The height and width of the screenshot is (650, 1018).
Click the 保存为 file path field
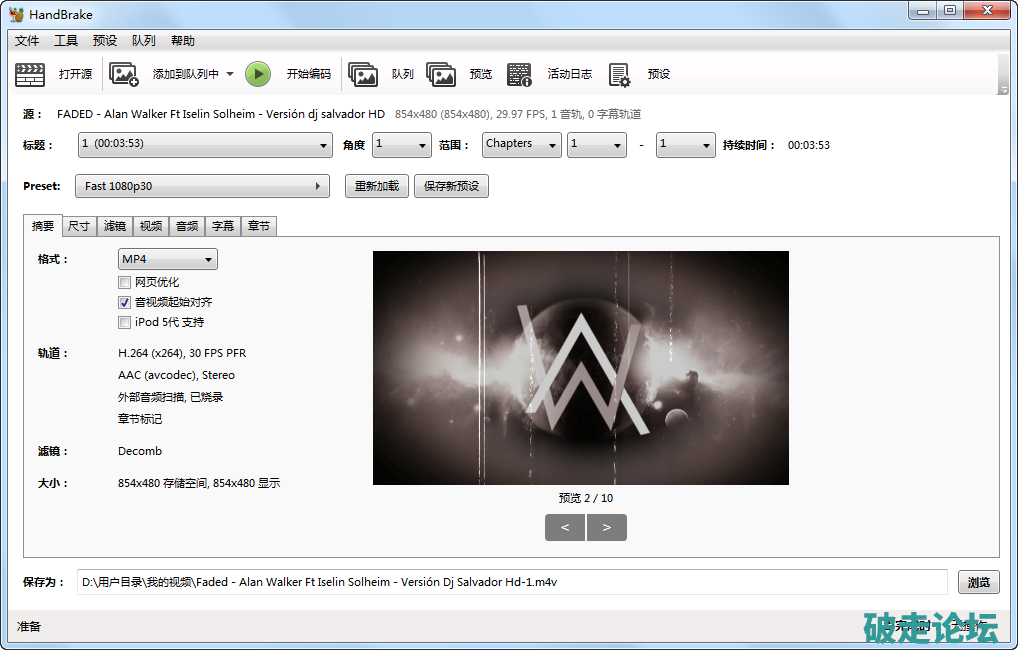point(511,582)
